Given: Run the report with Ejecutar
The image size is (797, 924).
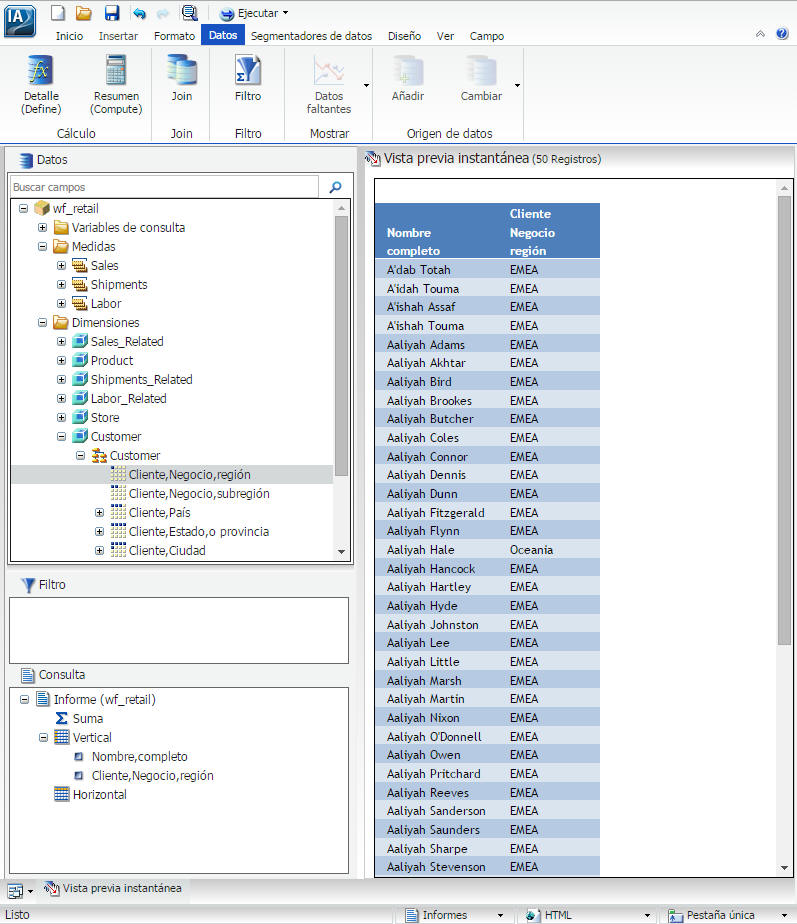Looking at the screenshot, I should click(x=249, y=13).
